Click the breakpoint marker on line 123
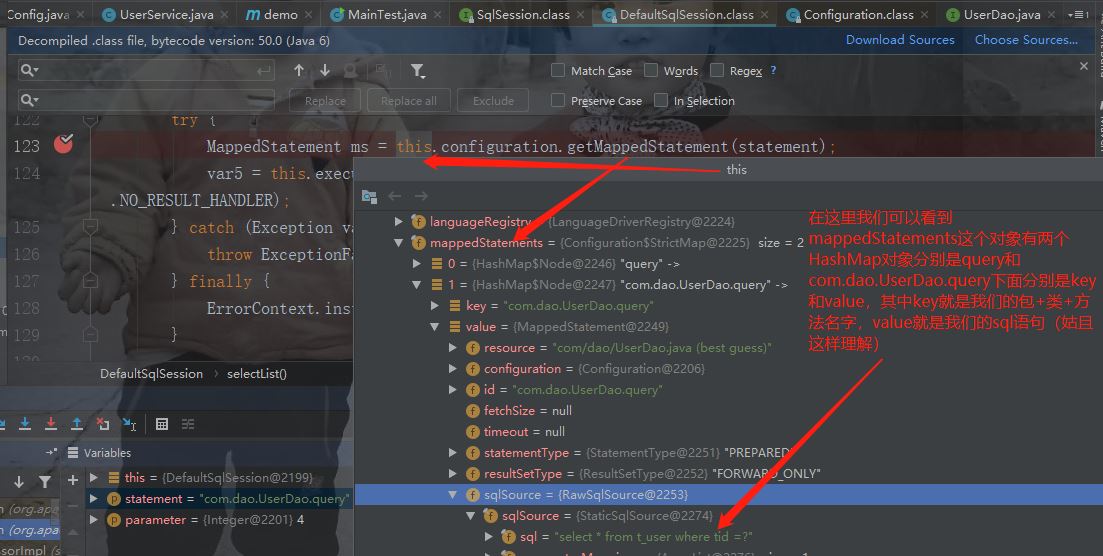 click(x=63, y=144)
